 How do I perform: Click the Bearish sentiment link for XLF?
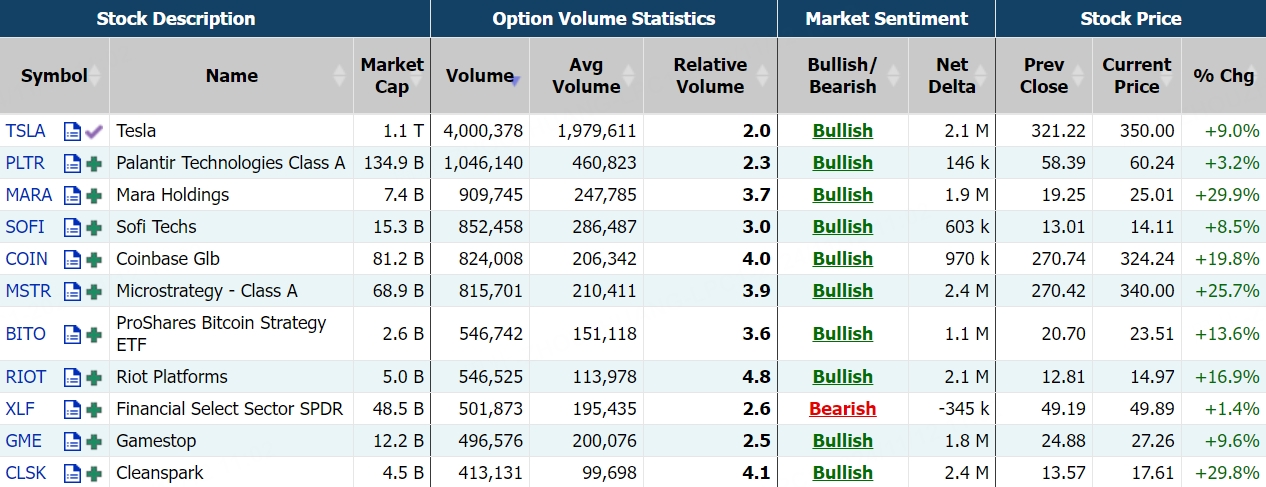coord(842,409)
